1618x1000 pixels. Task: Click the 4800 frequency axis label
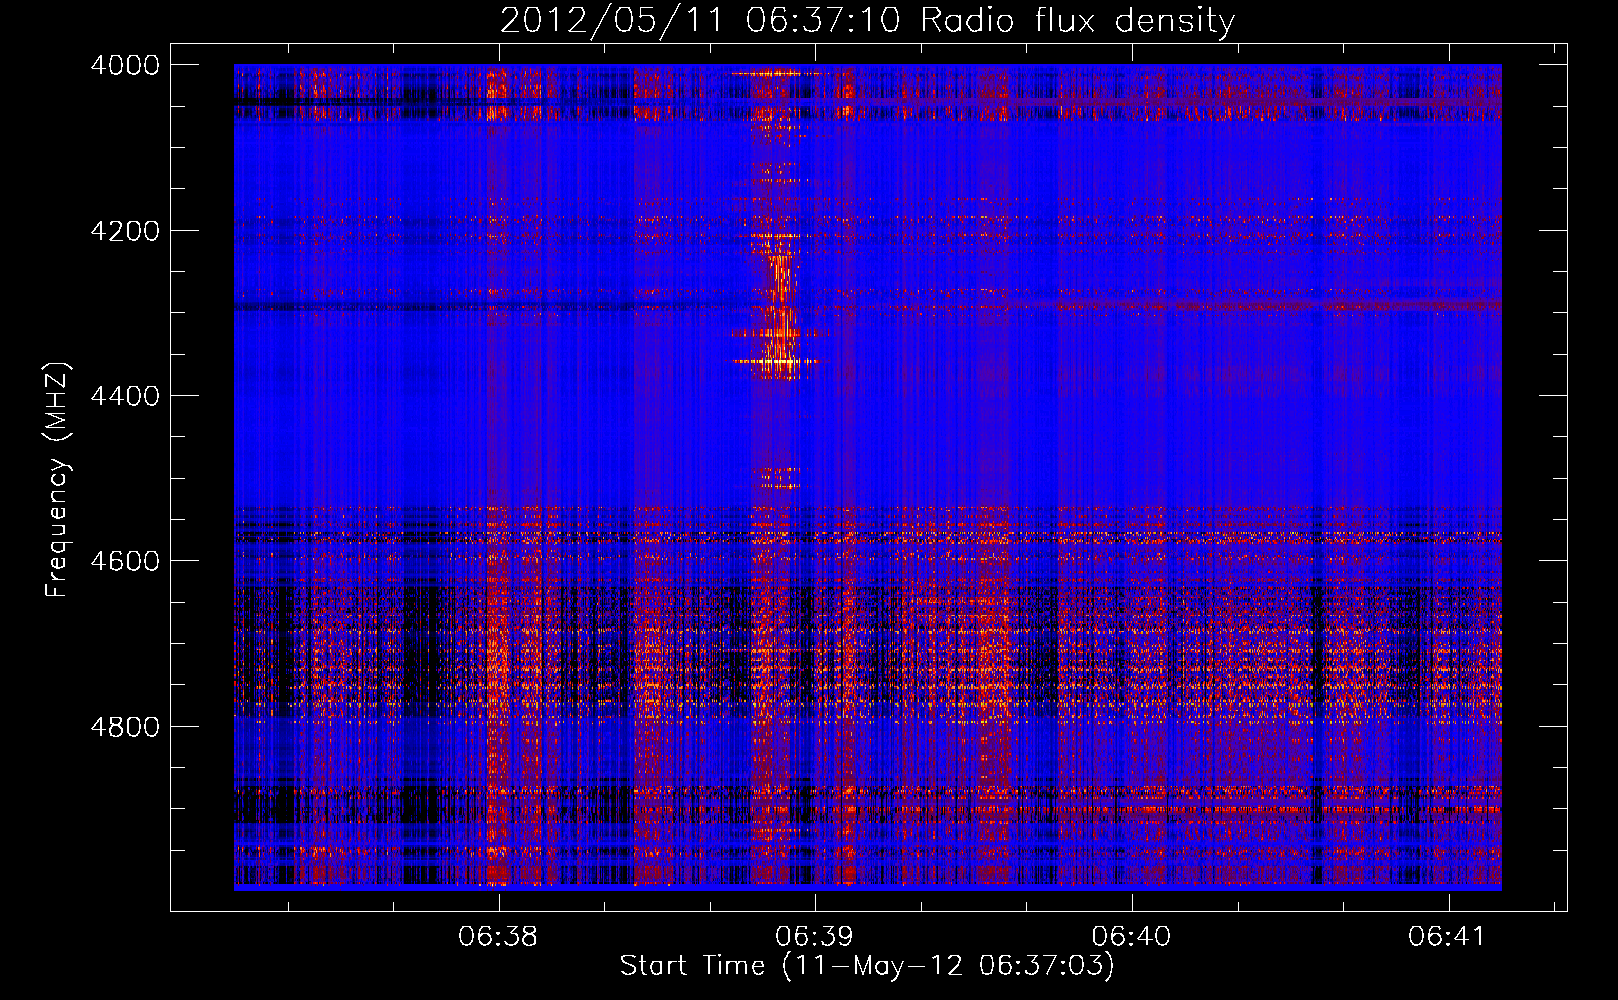125,726
